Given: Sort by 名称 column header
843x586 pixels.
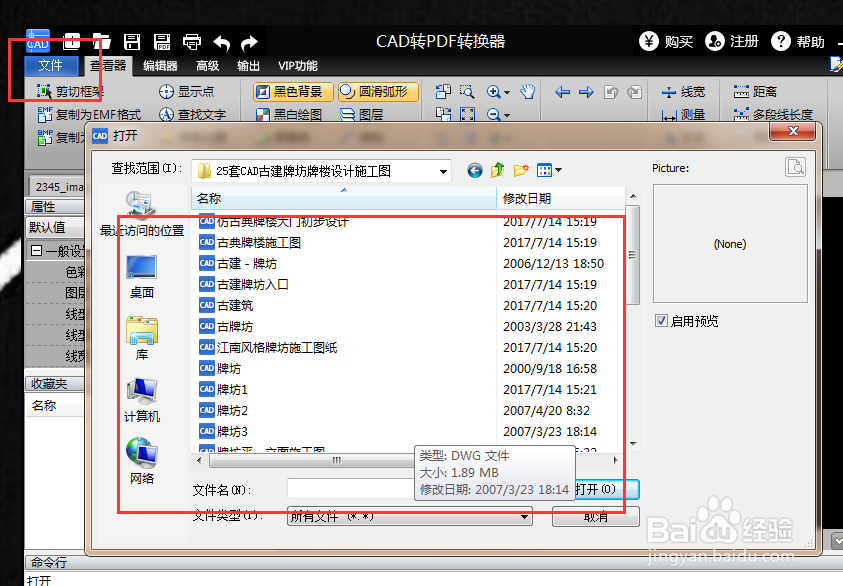Looking at the screenshot, I should pyautogui.click(x=344, y=198).
